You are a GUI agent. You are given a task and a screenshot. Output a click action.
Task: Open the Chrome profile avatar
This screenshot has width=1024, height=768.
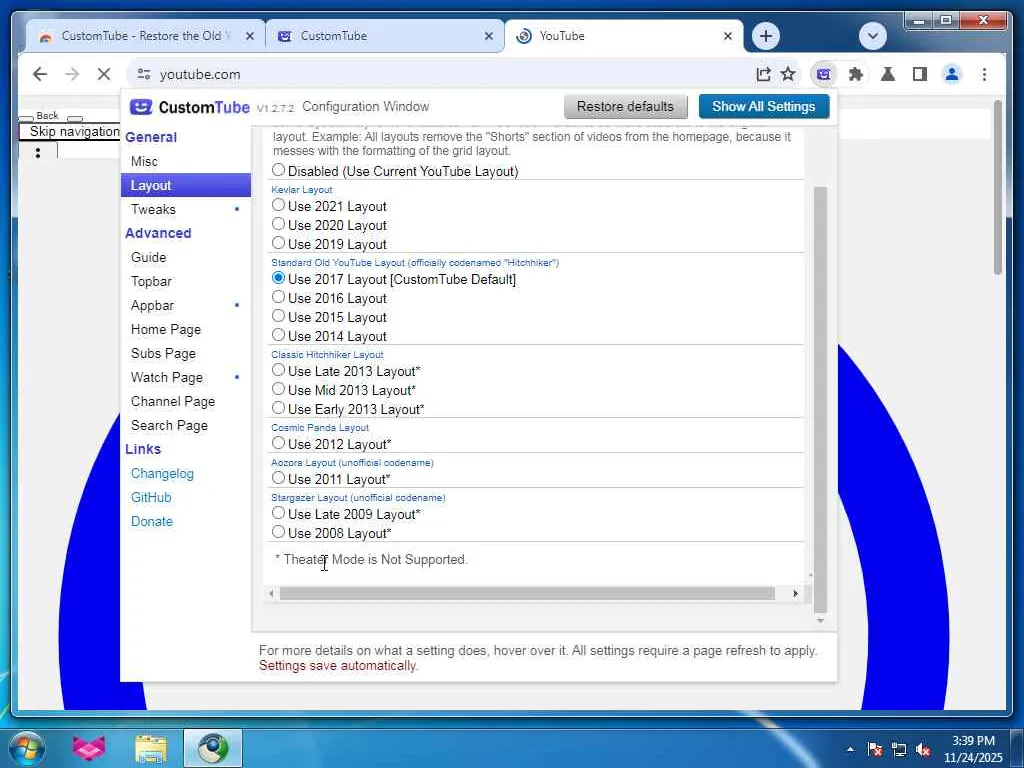coord(952,74)
